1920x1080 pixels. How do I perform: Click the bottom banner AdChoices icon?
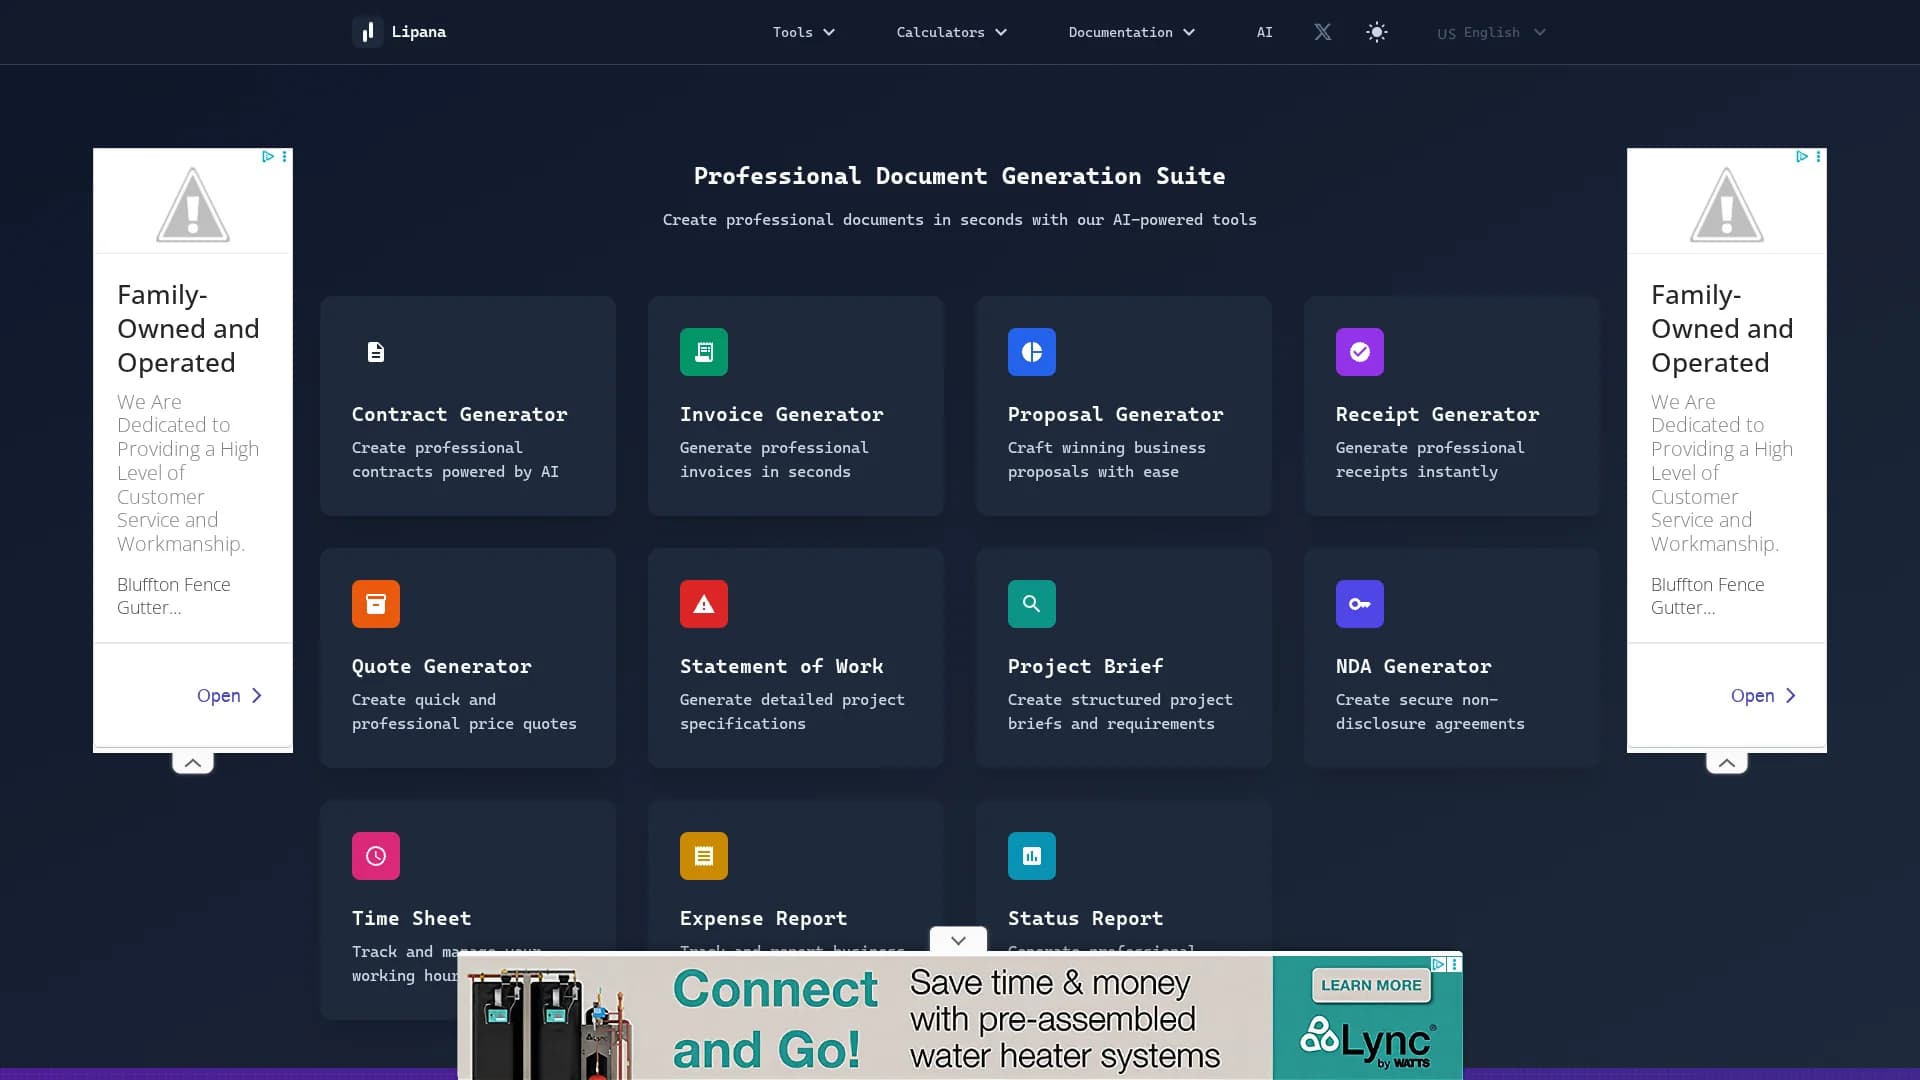point(1439,964)
